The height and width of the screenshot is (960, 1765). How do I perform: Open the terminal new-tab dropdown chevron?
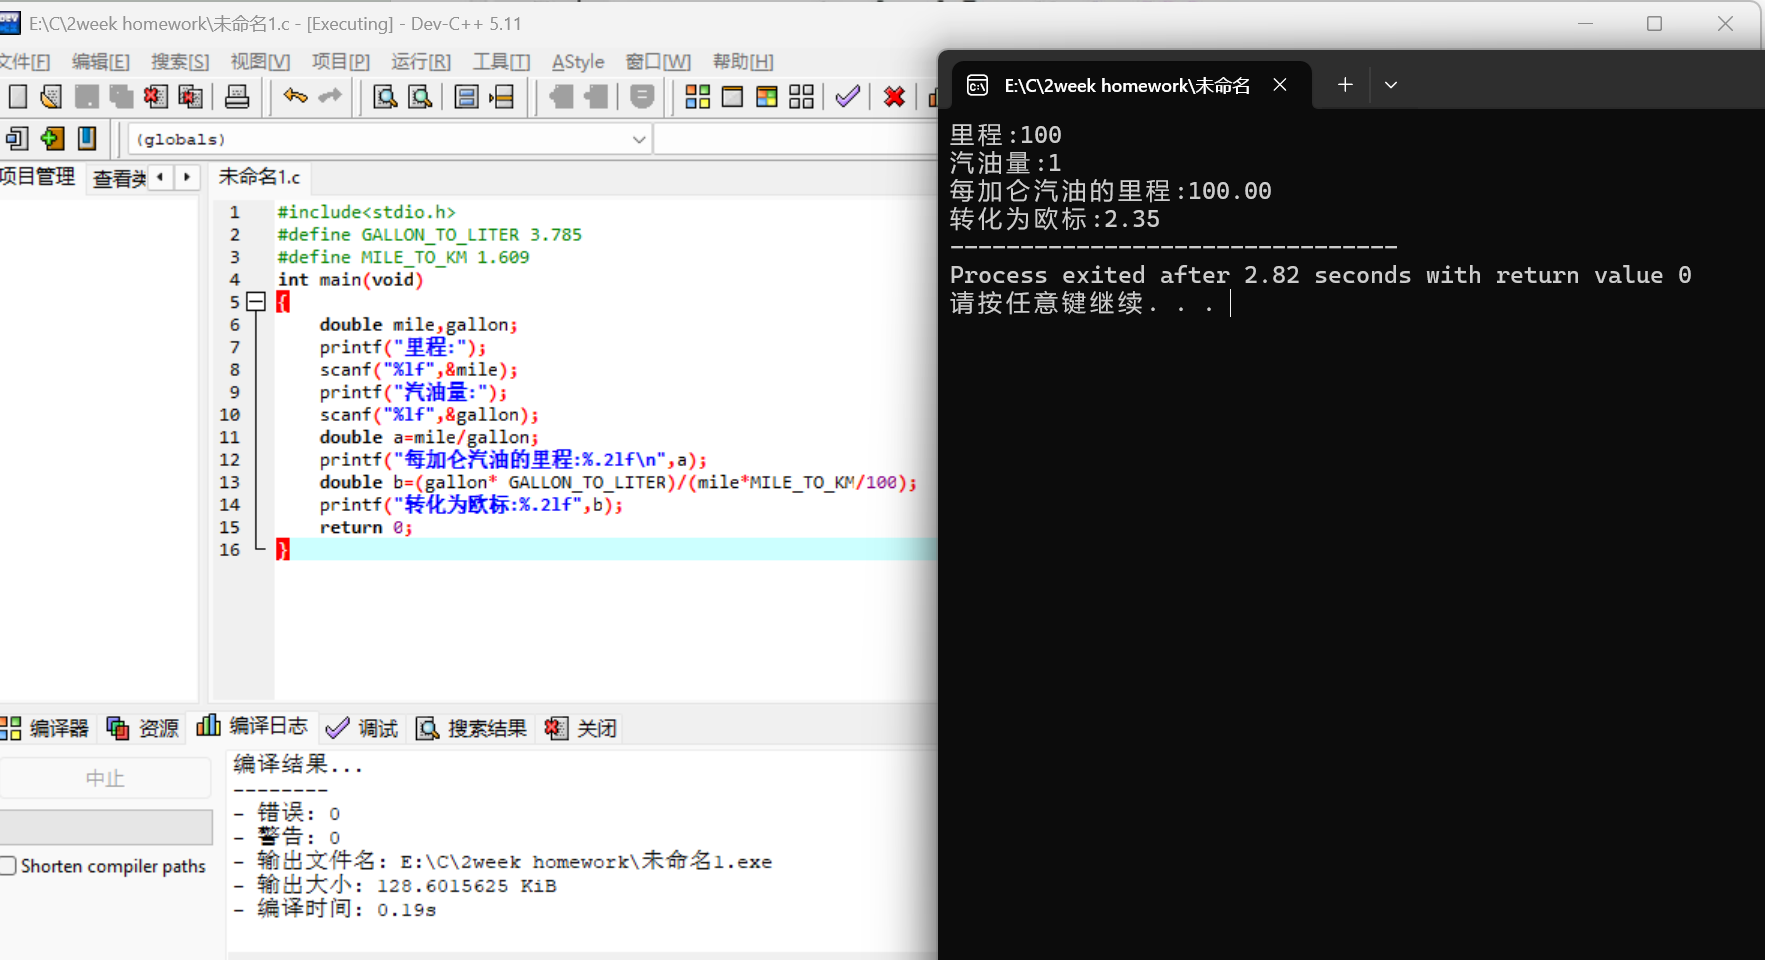[1390, 85]
